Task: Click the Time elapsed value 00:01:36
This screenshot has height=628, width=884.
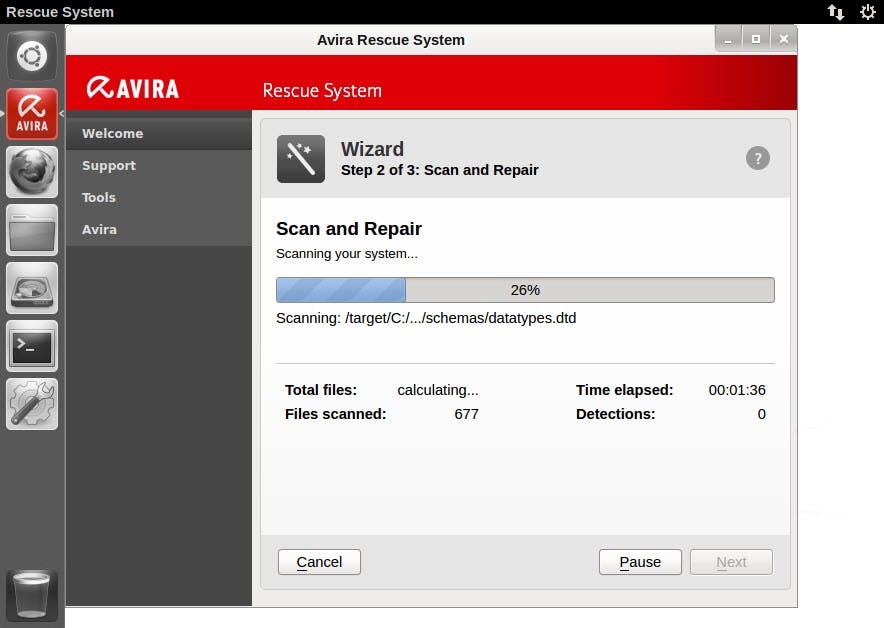Action: pos(737,390)
